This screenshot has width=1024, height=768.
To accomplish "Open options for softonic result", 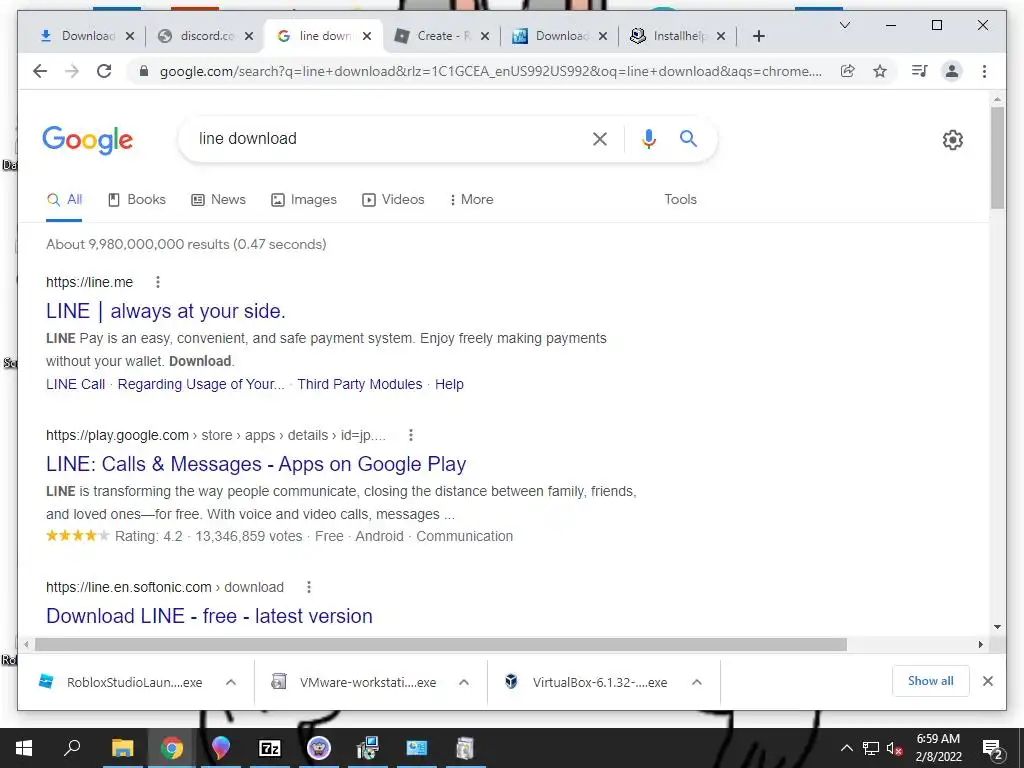I will point(309,587).
